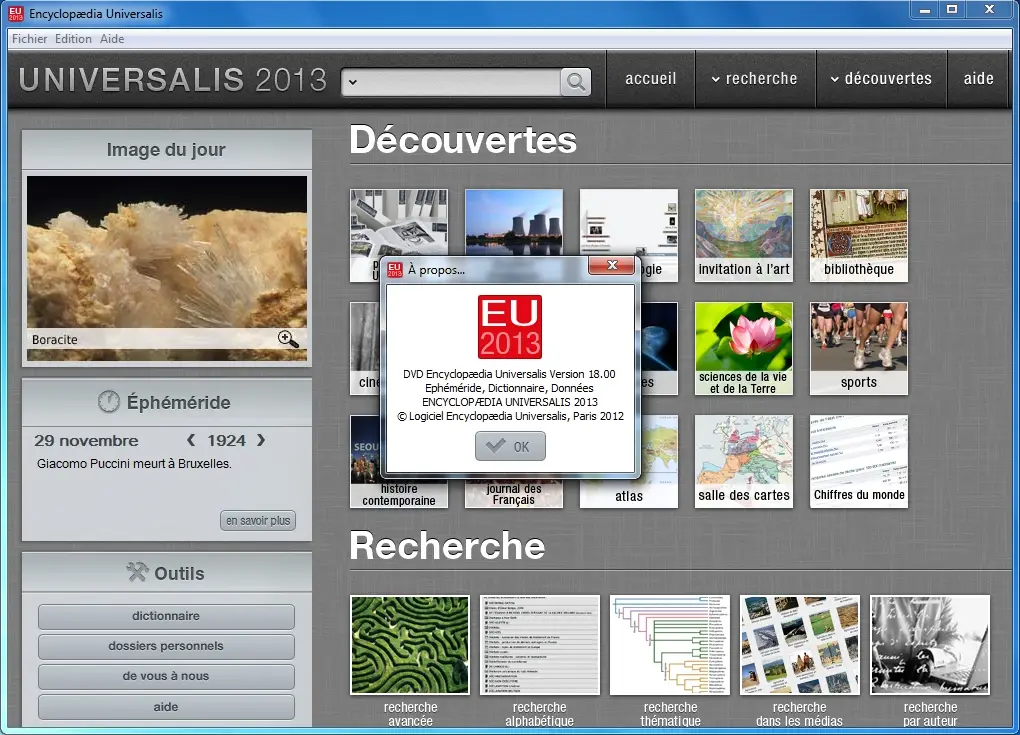The image size is (1020, 735).
Task: Expand the découvertes menu
Action: tap(881, 79)
